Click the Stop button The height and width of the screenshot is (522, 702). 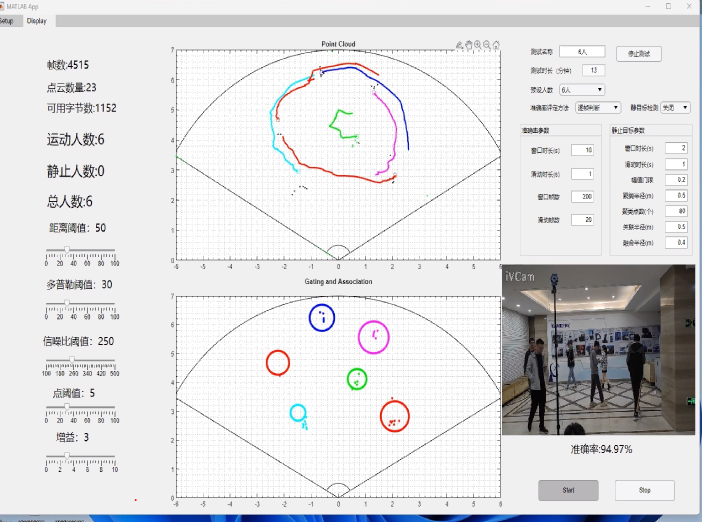click(645, 490)
